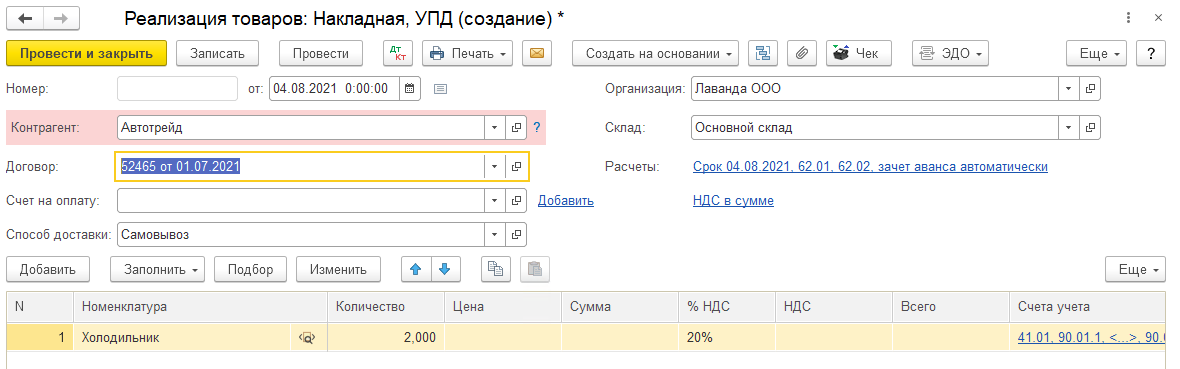Viewport: 1180px width, 369px height.
Task: Open Печать dropdown menu
Action: 467,53
